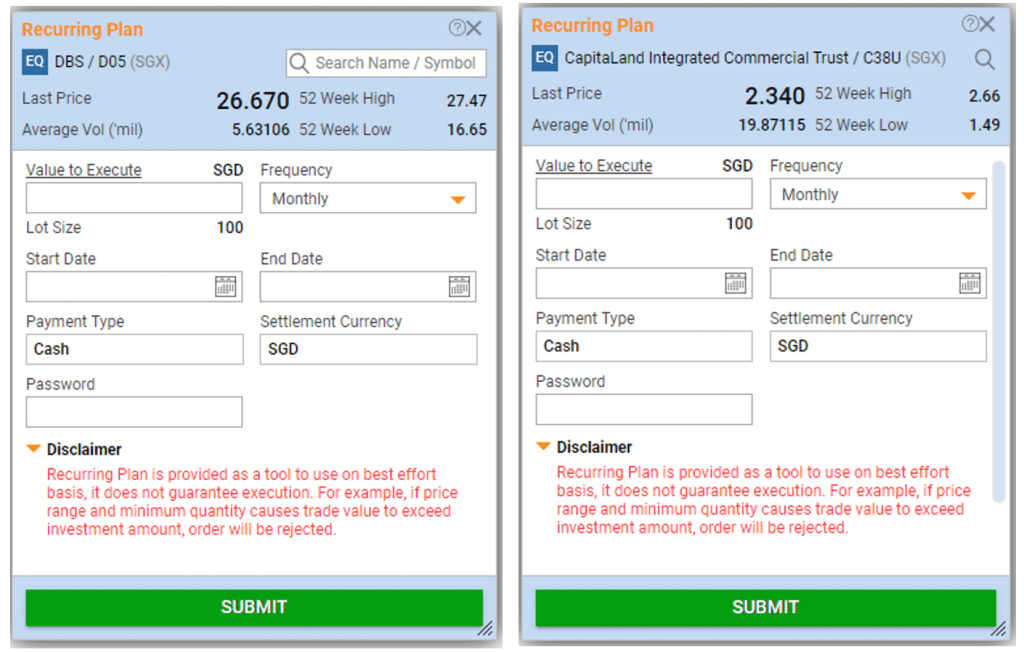Focus the Search Name / Symbol field
The image size is (1024, 652).
(395, 63)
